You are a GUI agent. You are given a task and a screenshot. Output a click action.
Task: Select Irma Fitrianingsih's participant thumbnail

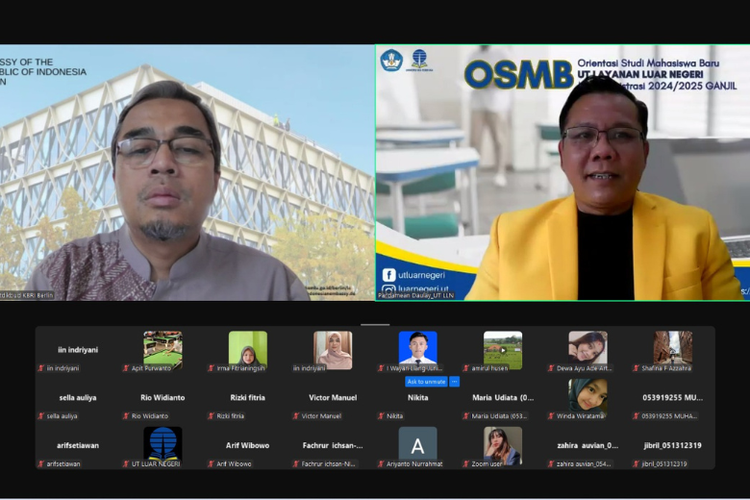[x=247, y=349]
